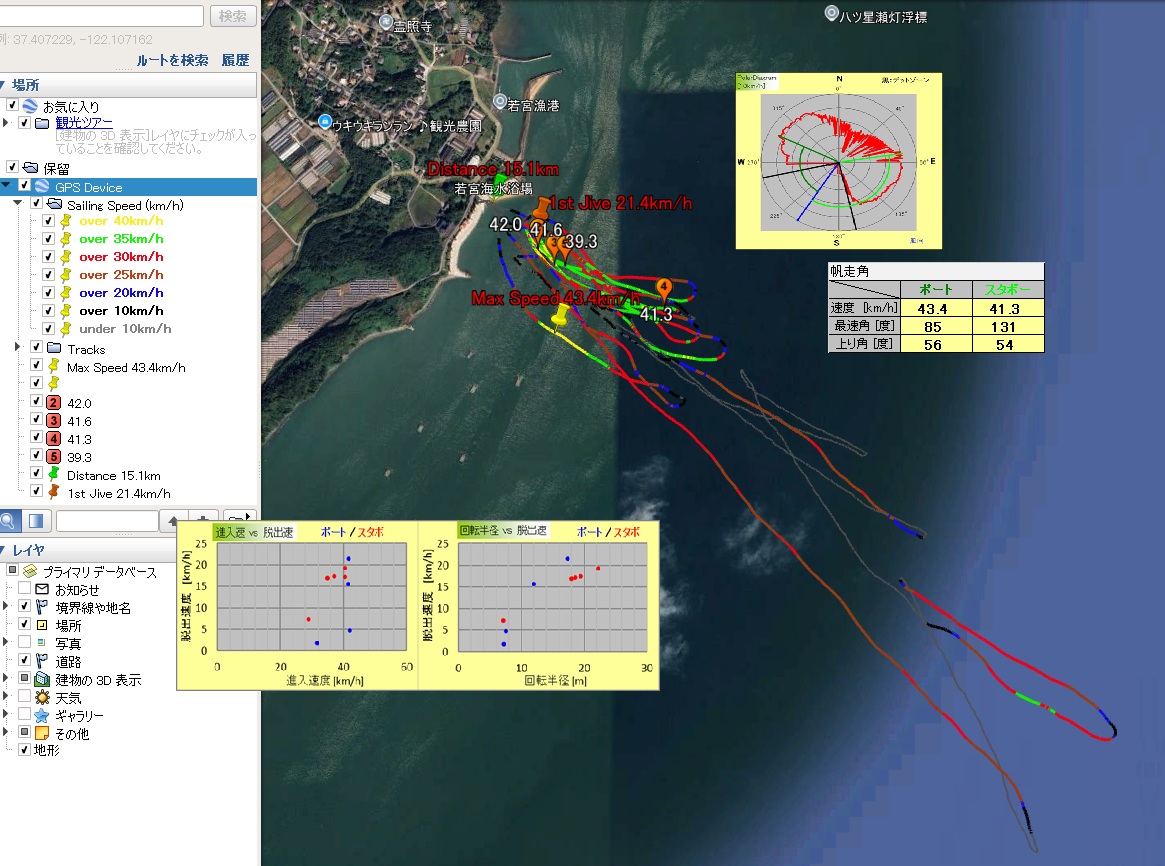Uncheck the 'over 40km/h' checkbox

pyautogui.click(x=48, y=221)
